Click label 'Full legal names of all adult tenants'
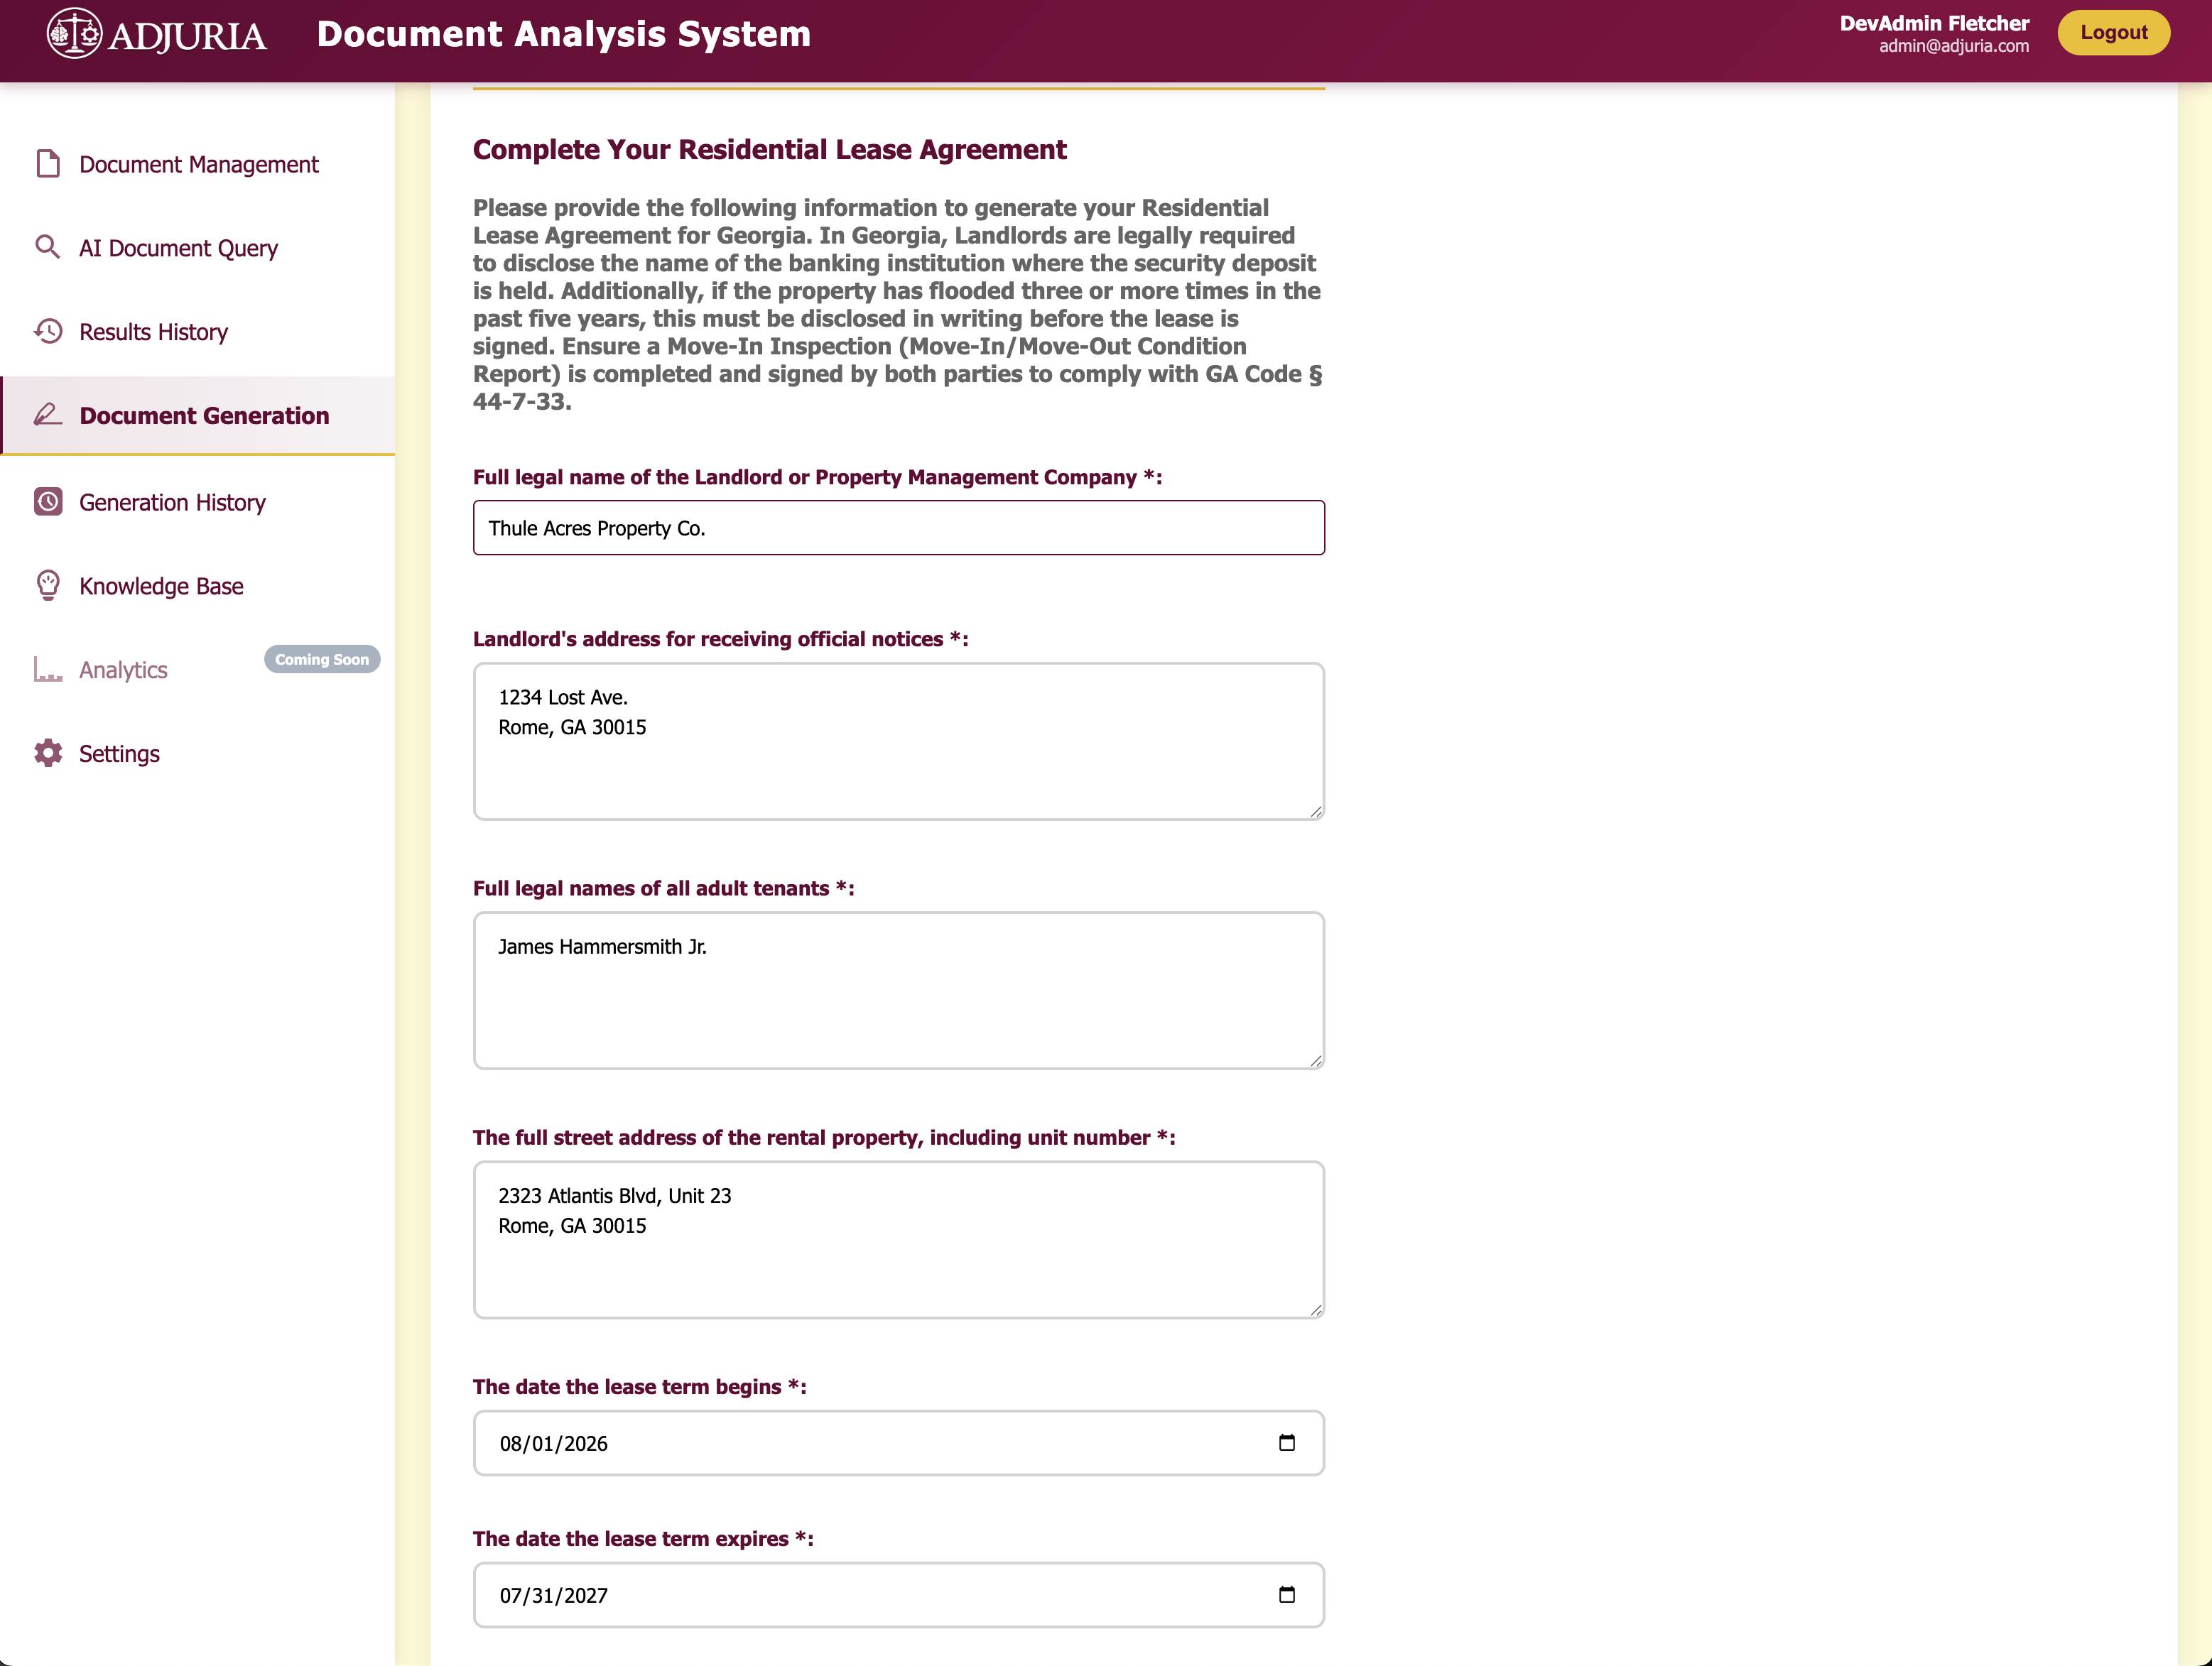Image resolution: width=2212 pixels, height=1666 pixels. click(x=663, y=888)
